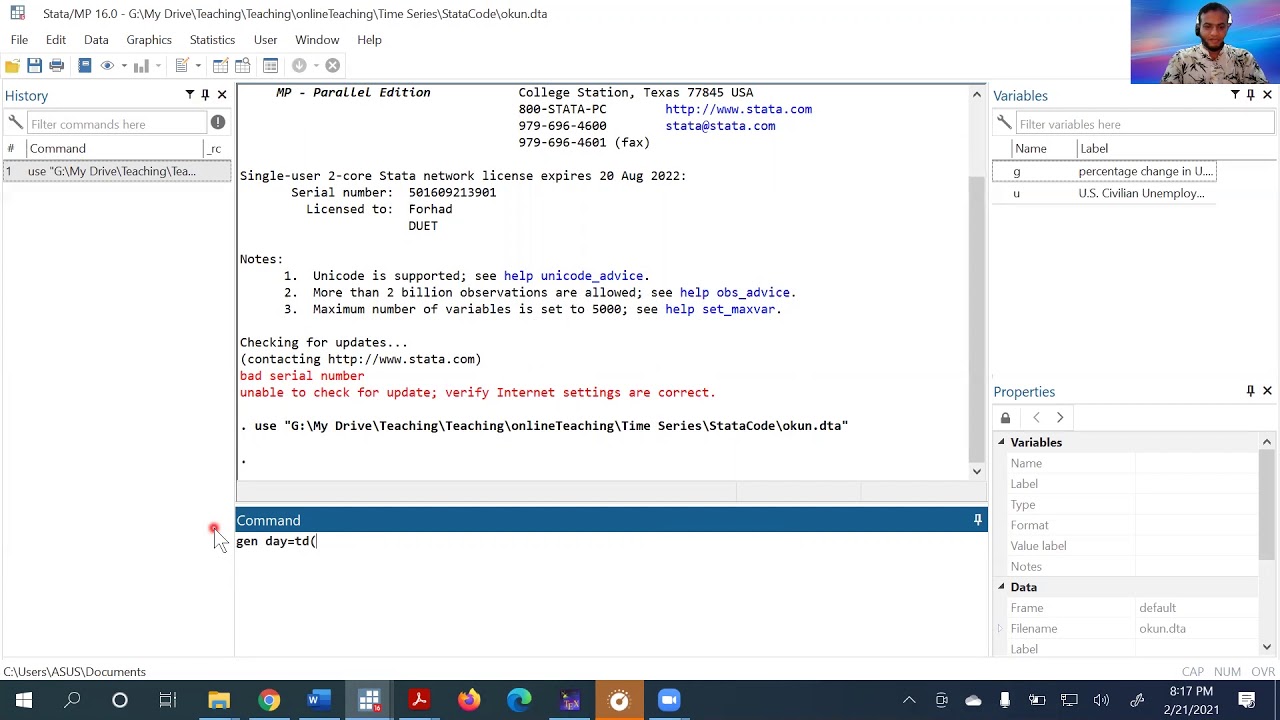This screenshot has width=1280, height=720.
Task: Toggle the History panel pin
Action: point(205,95)
